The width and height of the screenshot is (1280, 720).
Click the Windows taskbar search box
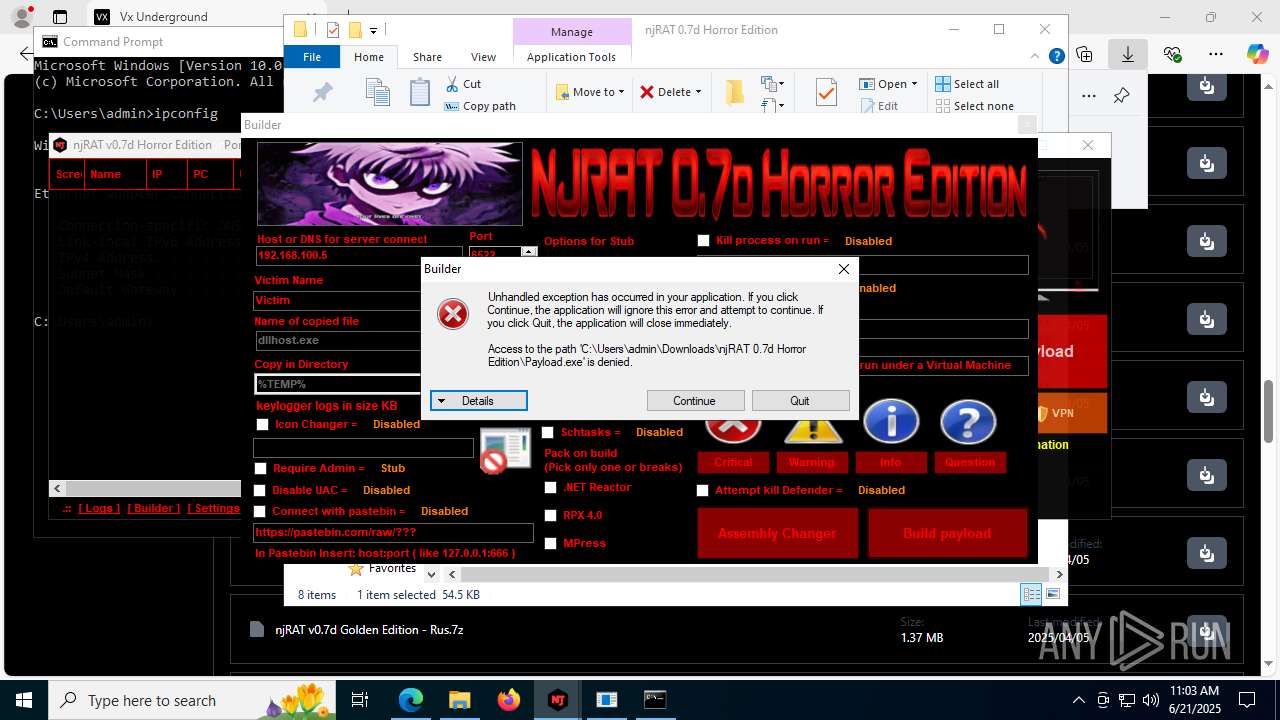(x=193, y=700)
